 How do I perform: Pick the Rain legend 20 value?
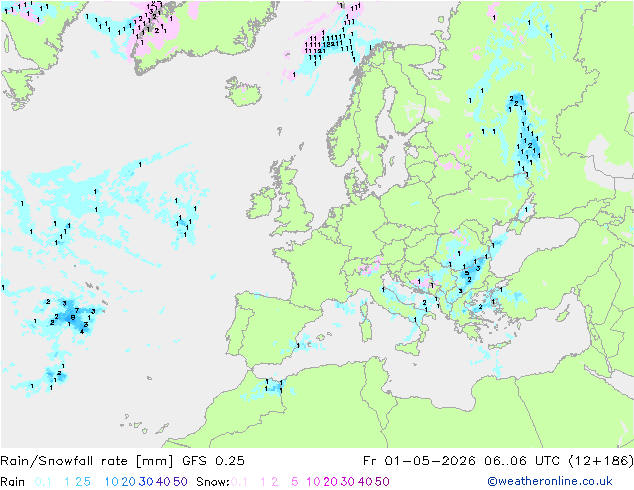[x=129, y=482]
